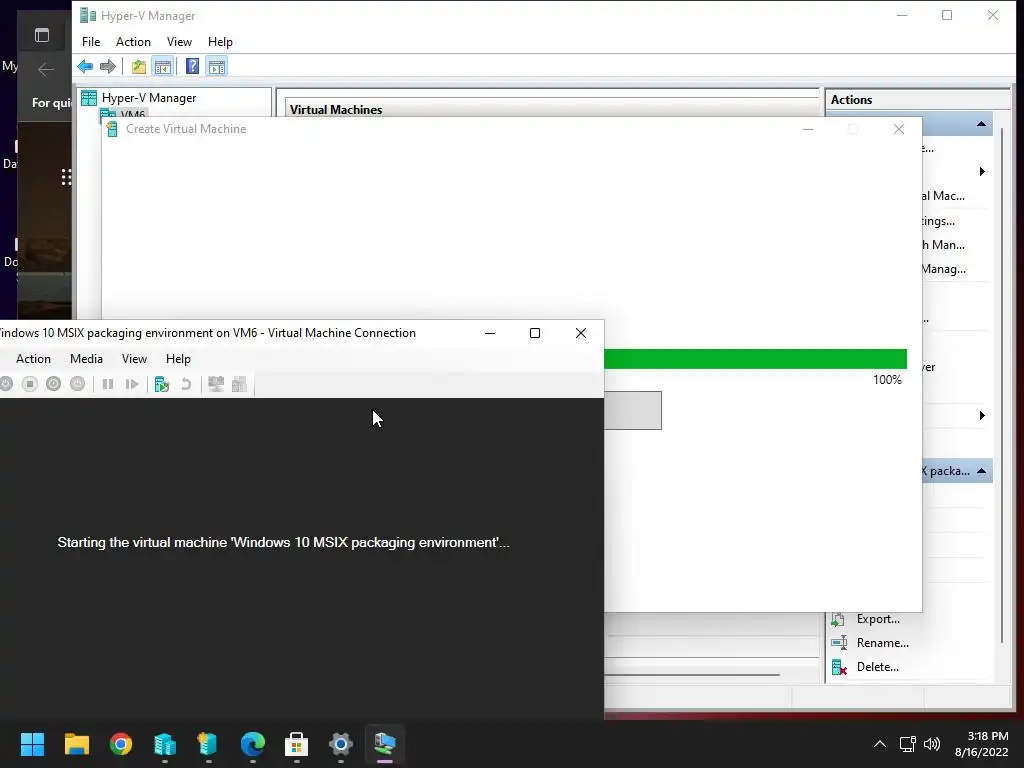Click the Create Virtual Machine dialog title icon

point(112,129)
